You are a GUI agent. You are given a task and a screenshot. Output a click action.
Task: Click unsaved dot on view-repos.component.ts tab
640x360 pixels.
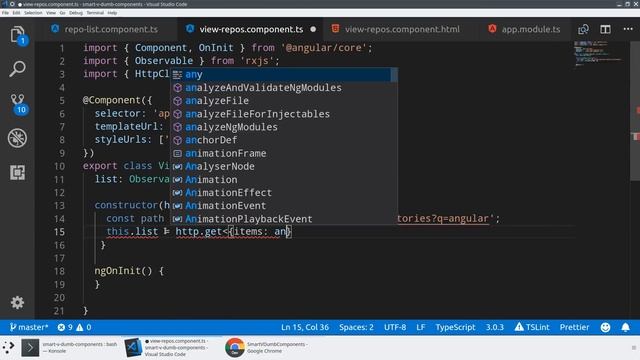313,29
